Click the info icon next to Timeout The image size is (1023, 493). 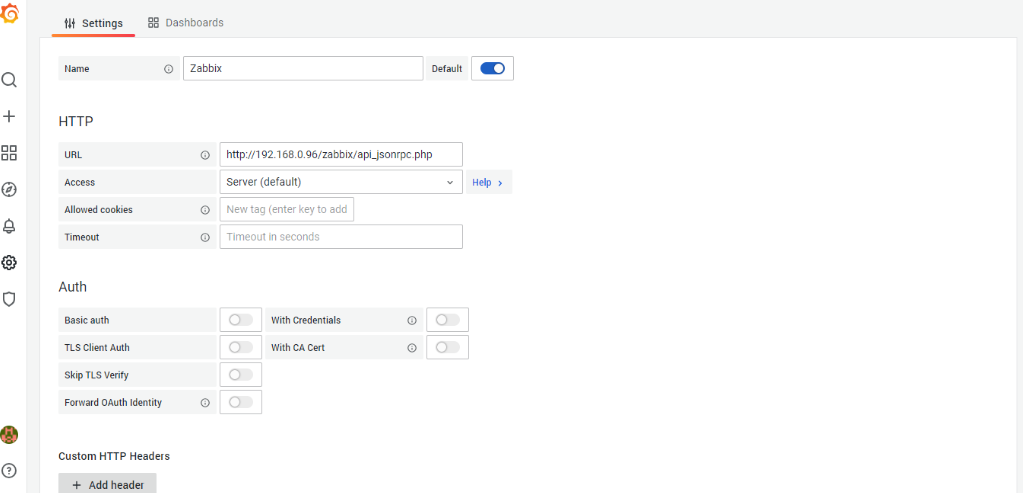(x=205, y=237)
